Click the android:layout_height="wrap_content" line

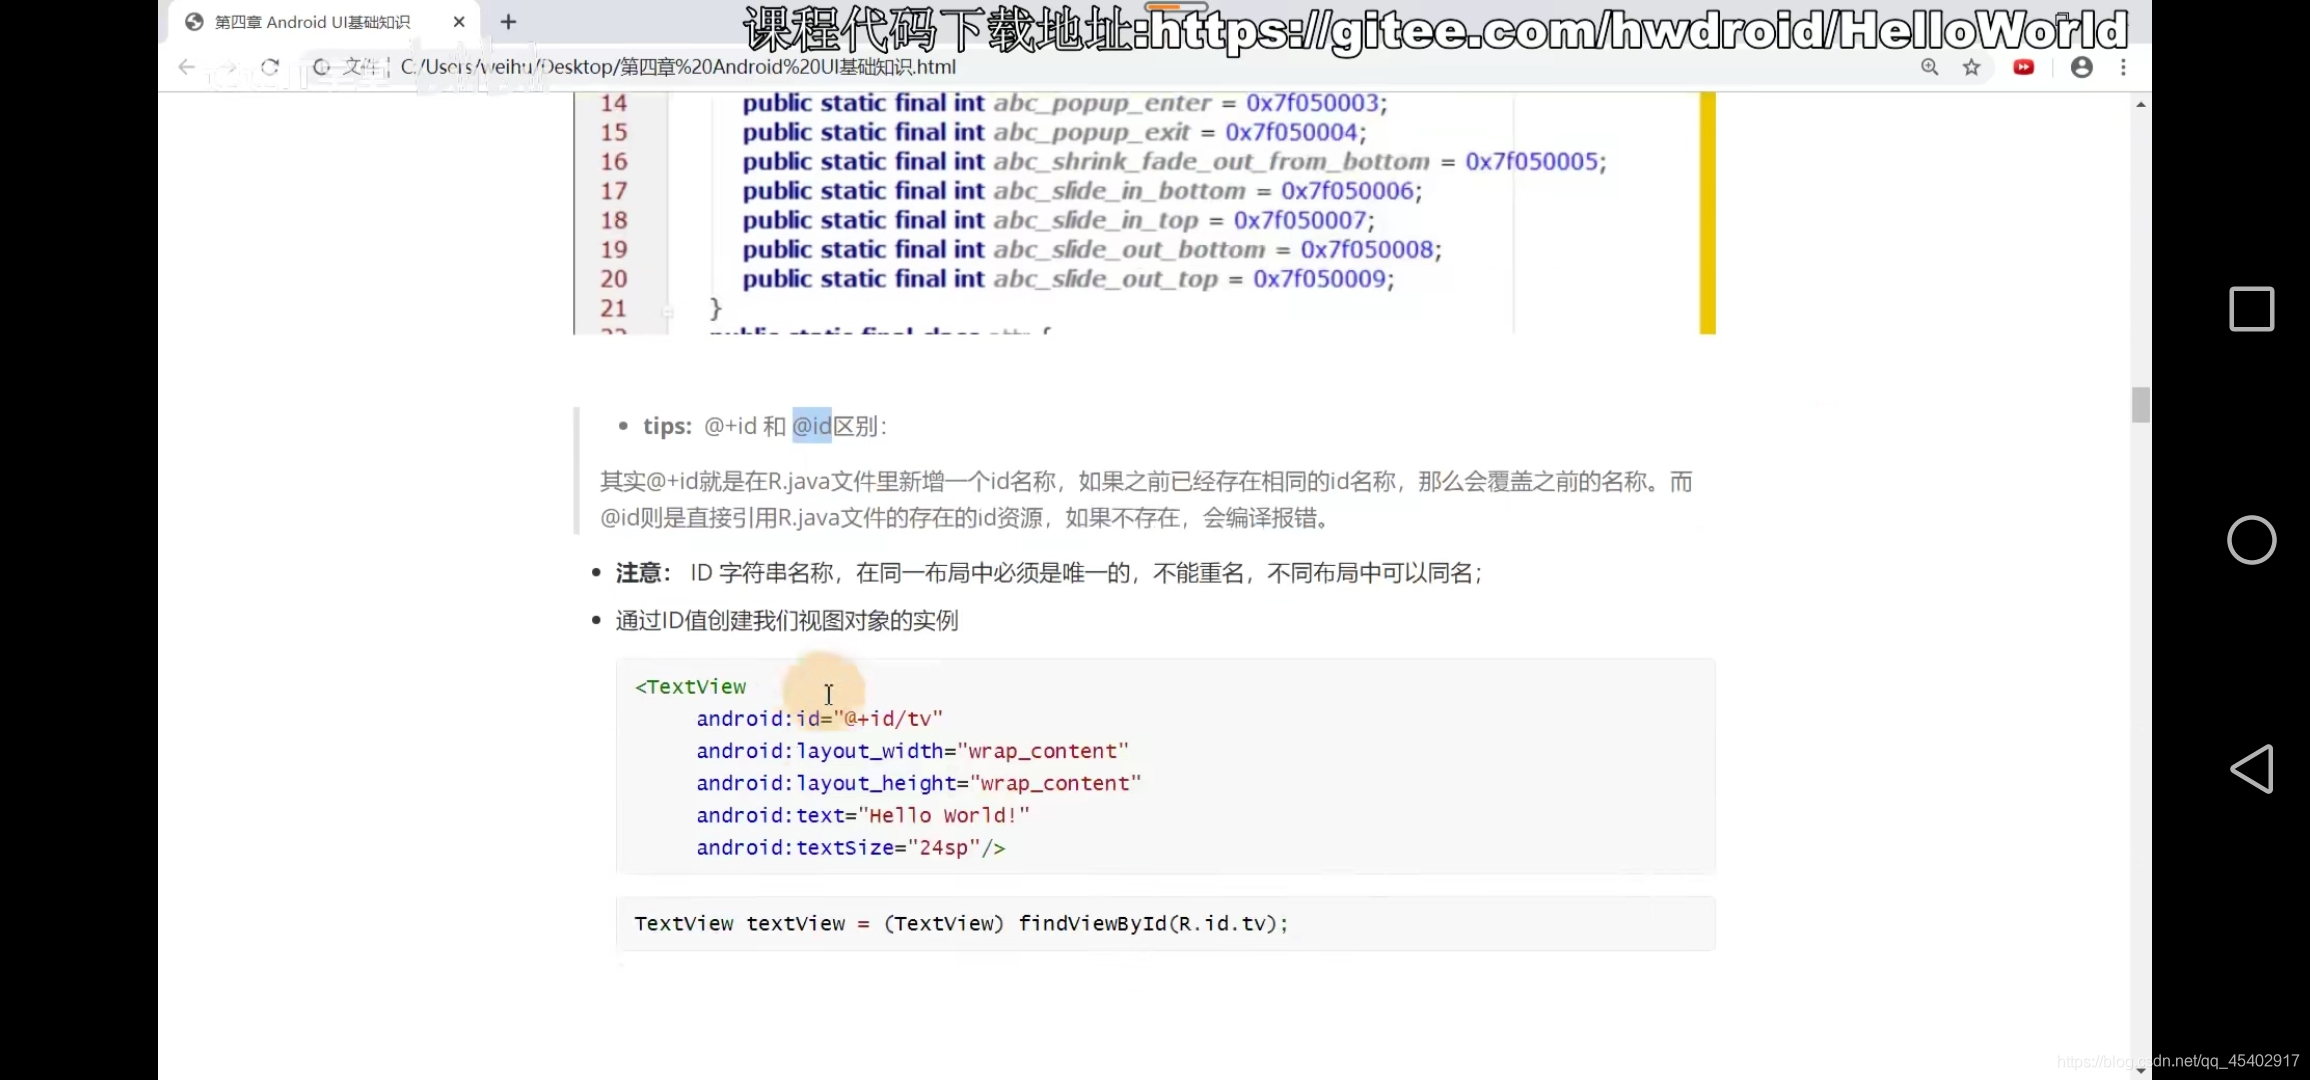(919, 783)
